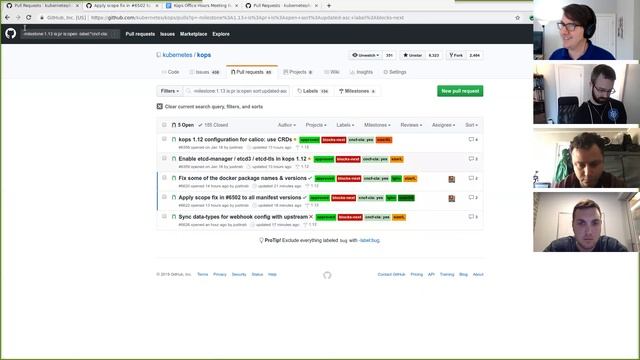Expand the Projects filter dropdown

[x=316, y=125]
